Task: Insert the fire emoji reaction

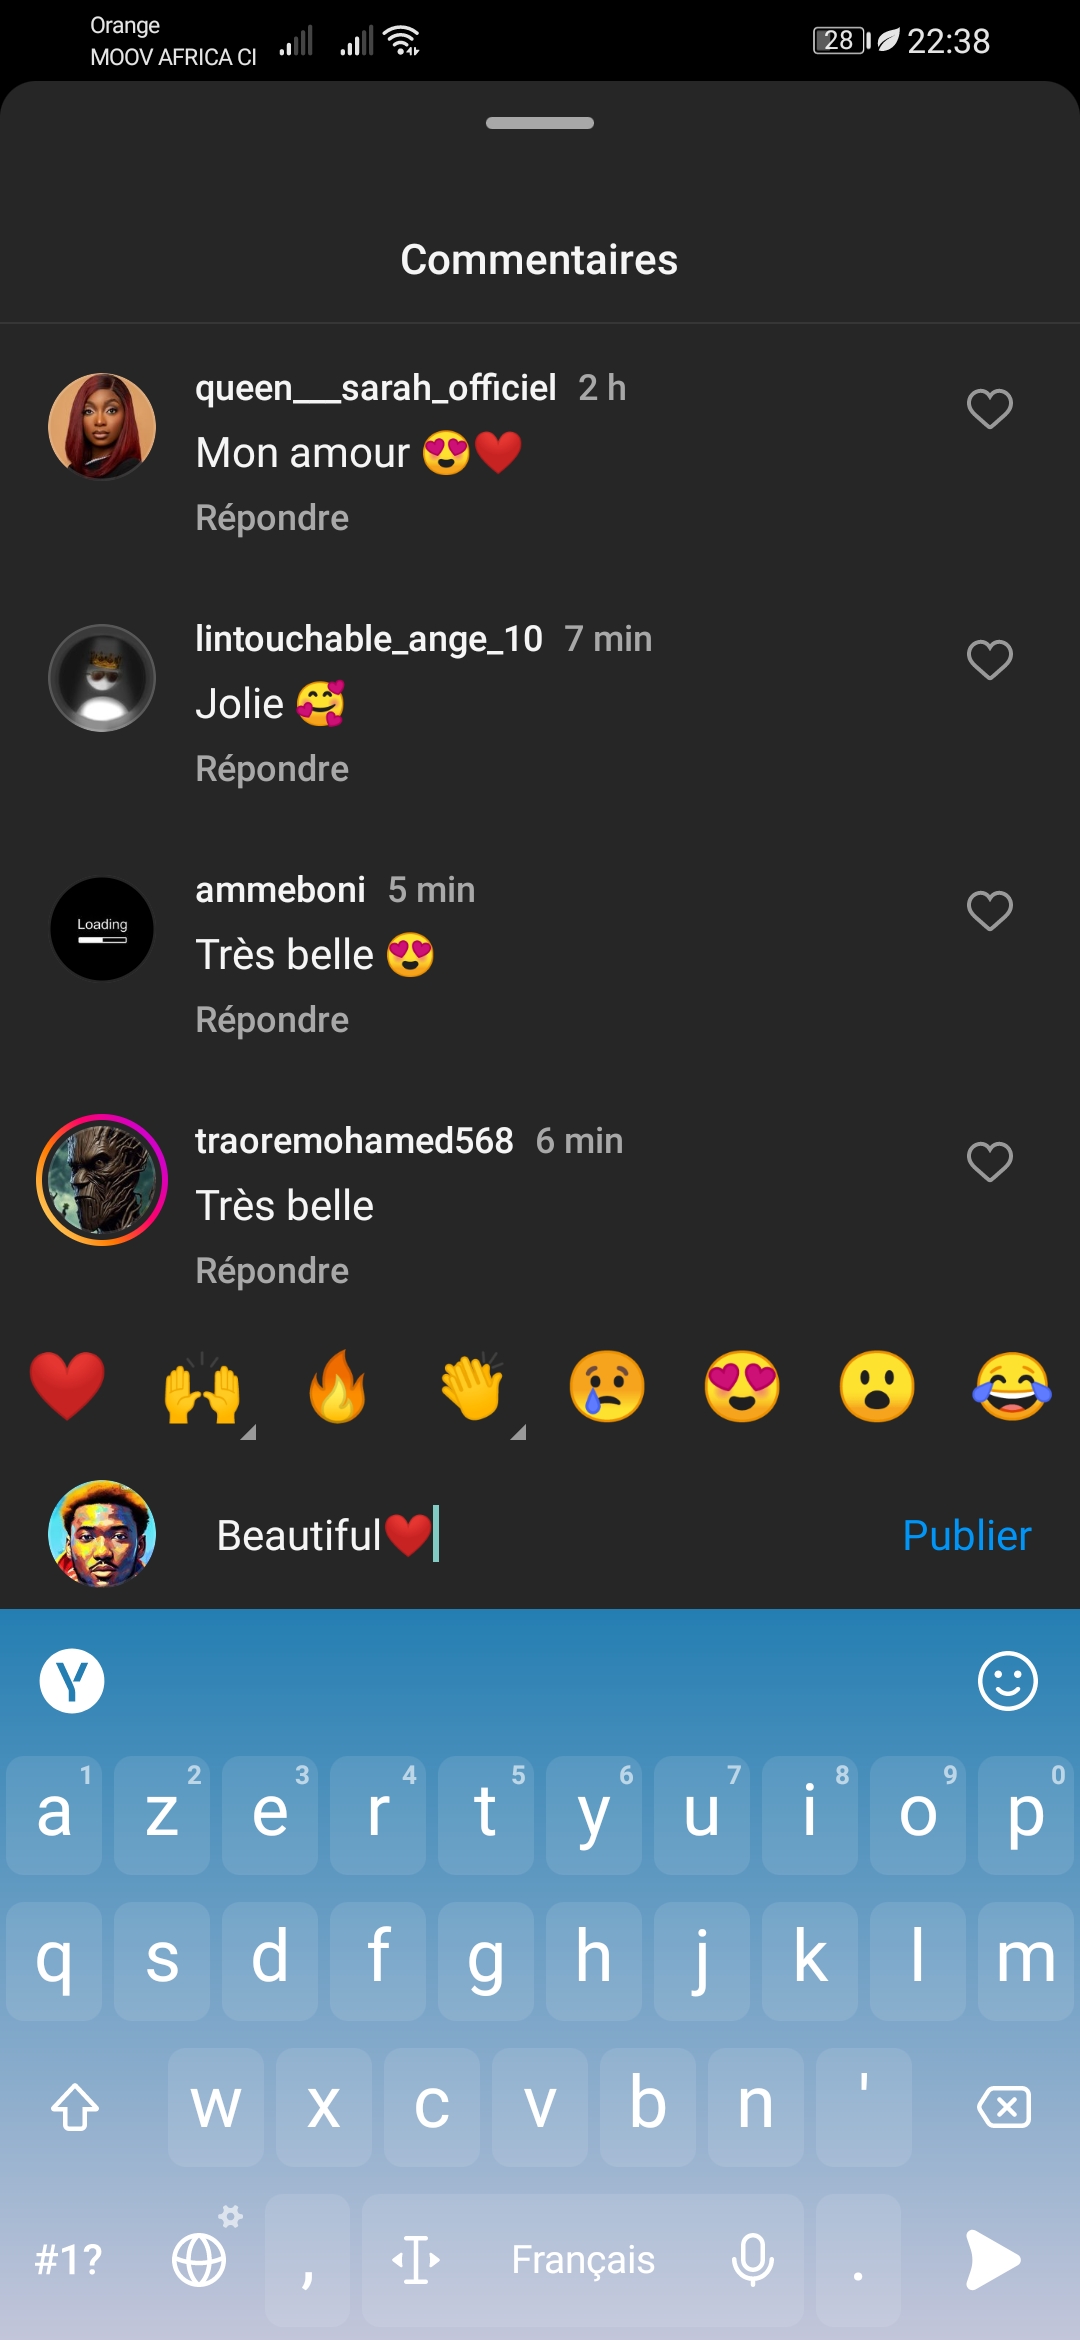Action: 337,1387
